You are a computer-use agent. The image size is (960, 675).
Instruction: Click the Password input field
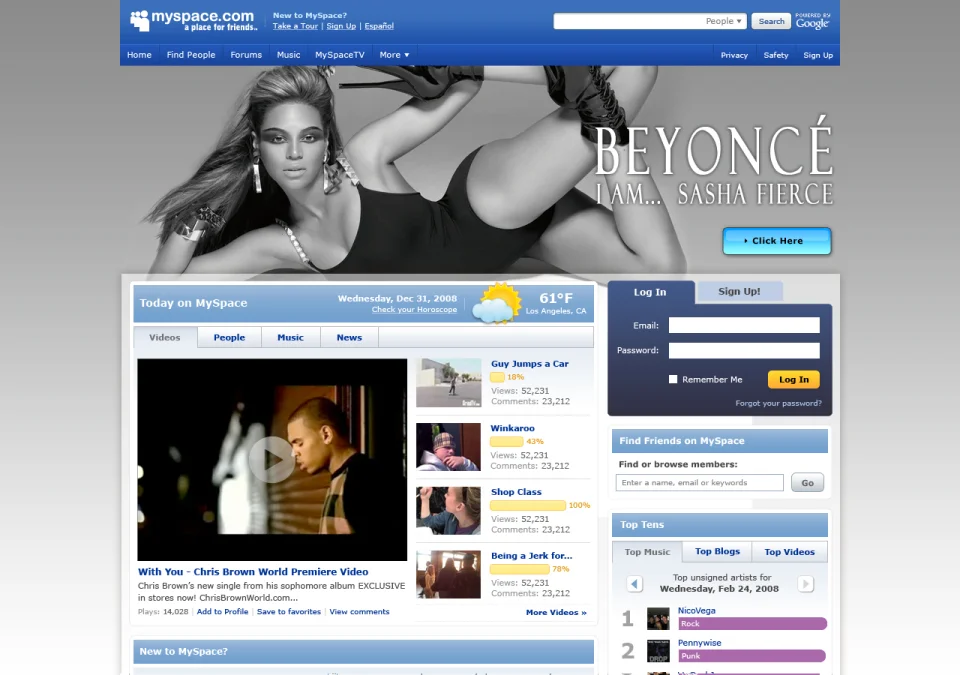[x=744, y=350]
